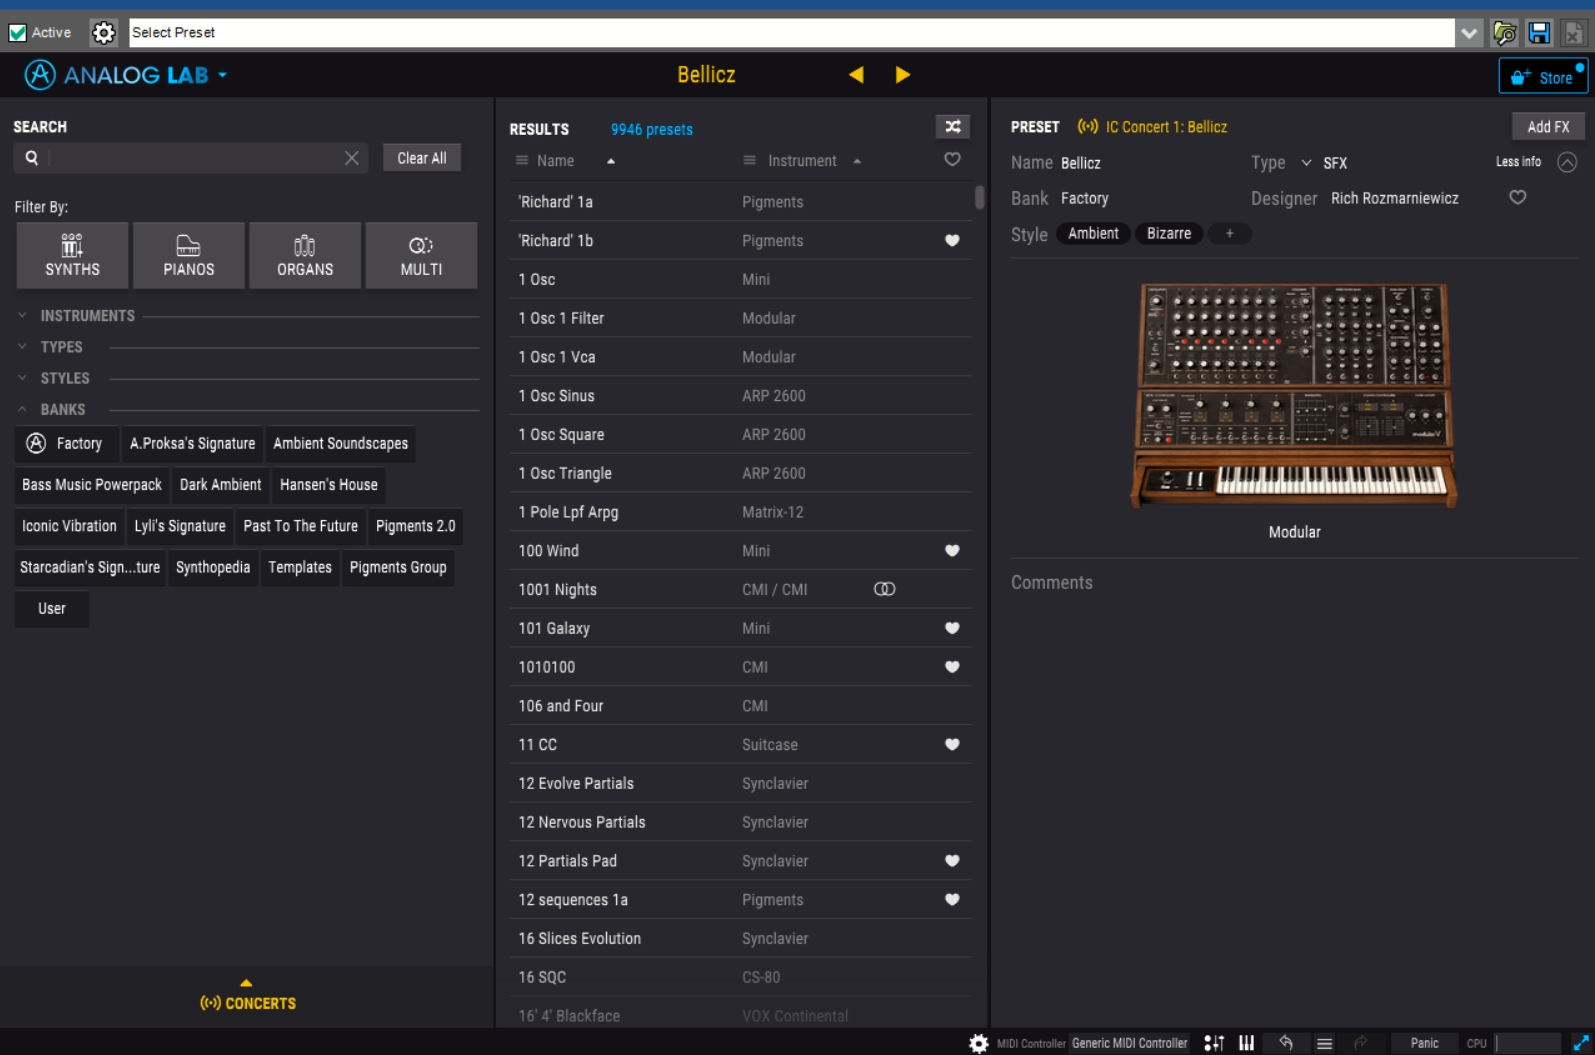Expand the CONCERTS panel

(x=247, y=996)
